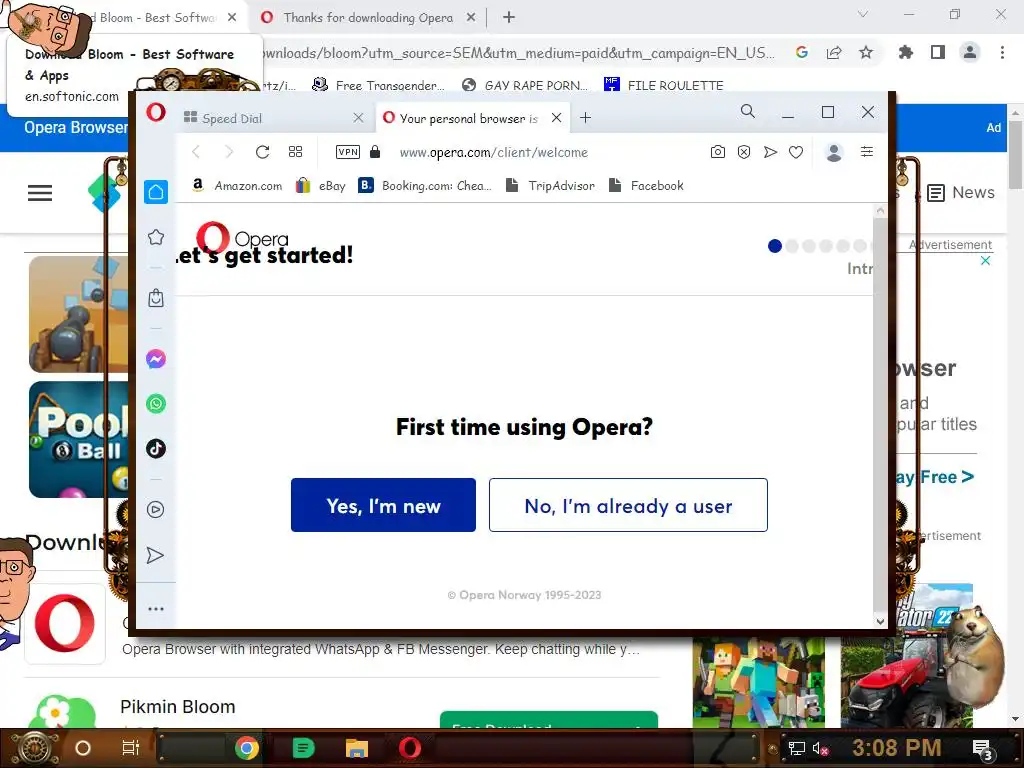
Task: Open Chrome's three-dot menu
Action: point(1002,52)
